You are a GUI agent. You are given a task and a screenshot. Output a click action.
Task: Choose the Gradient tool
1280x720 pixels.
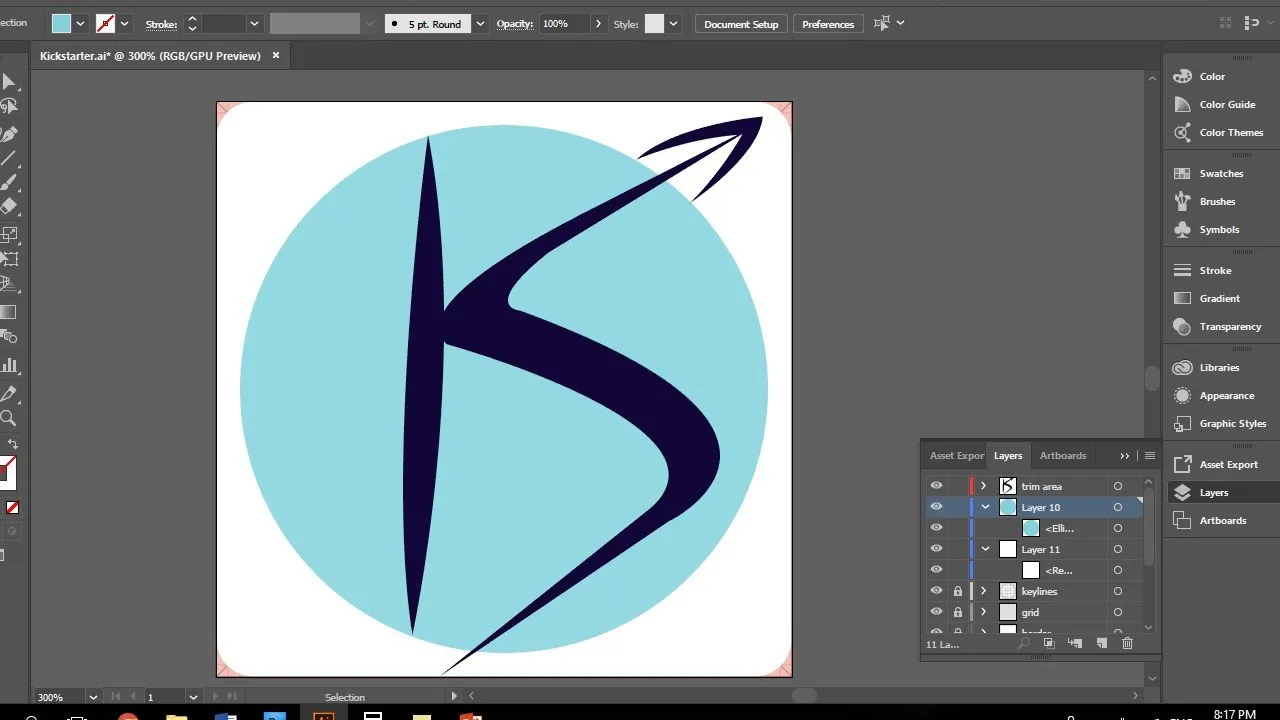coord(8,312)
